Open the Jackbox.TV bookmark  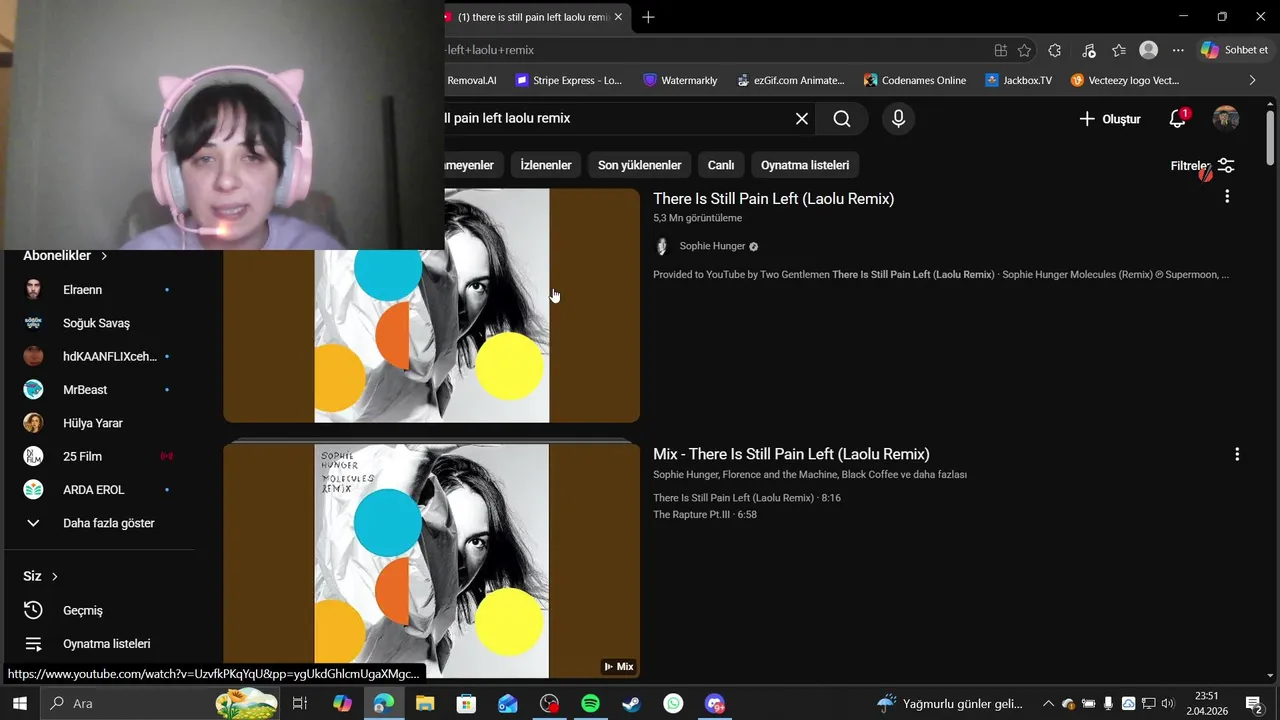click(x=1018, y=80)
